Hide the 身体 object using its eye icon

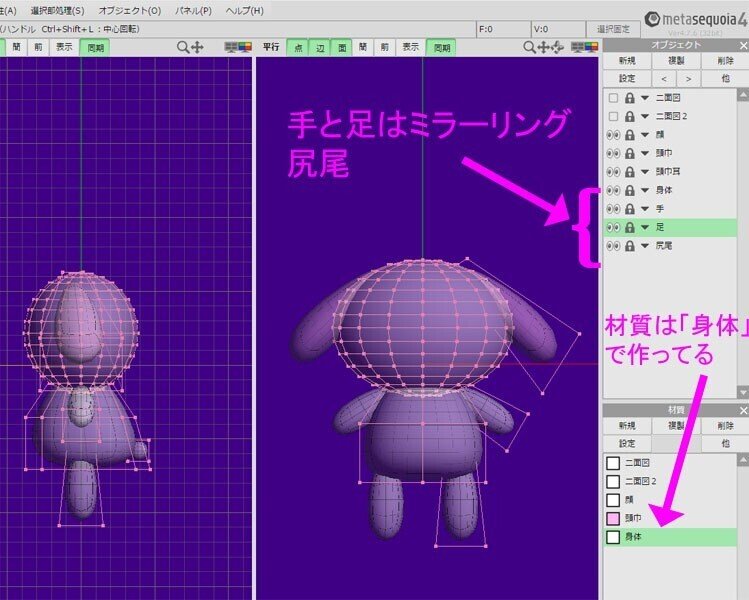point(613,190)
